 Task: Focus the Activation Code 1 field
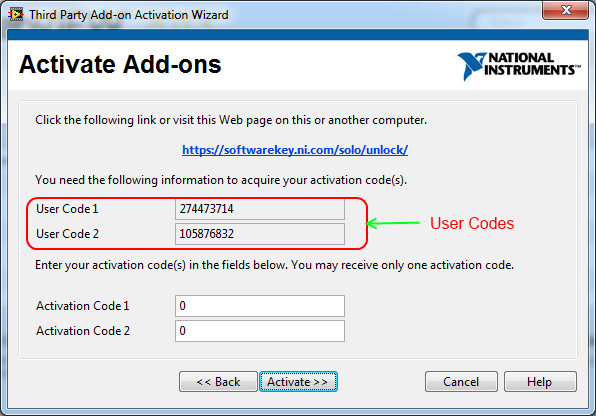pos(260,306)
